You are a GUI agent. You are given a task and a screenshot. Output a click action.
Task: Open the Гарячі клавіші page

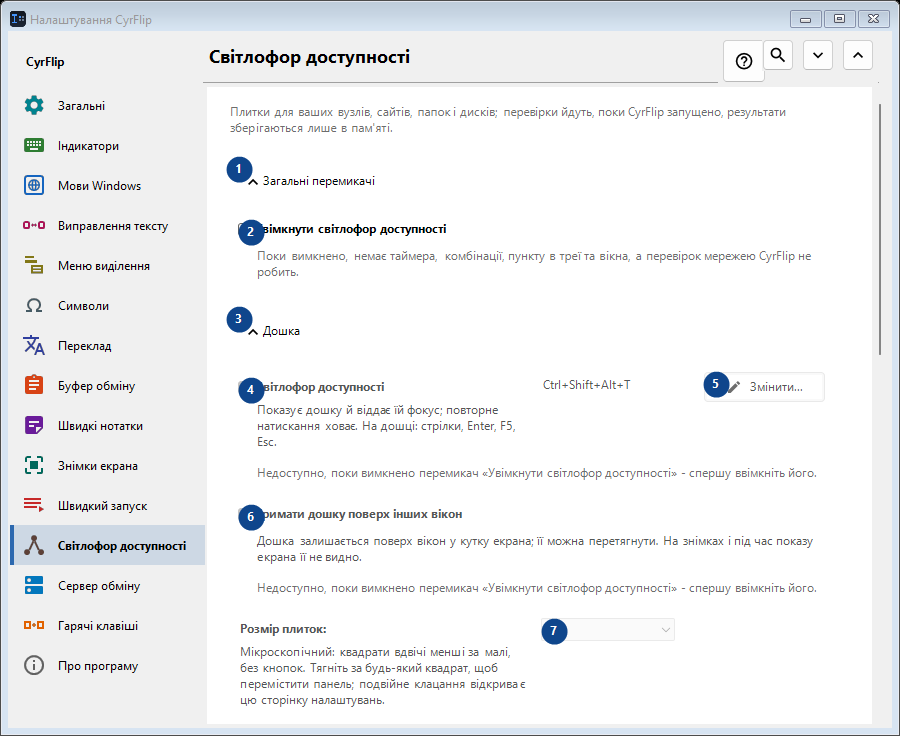point(107,626)
